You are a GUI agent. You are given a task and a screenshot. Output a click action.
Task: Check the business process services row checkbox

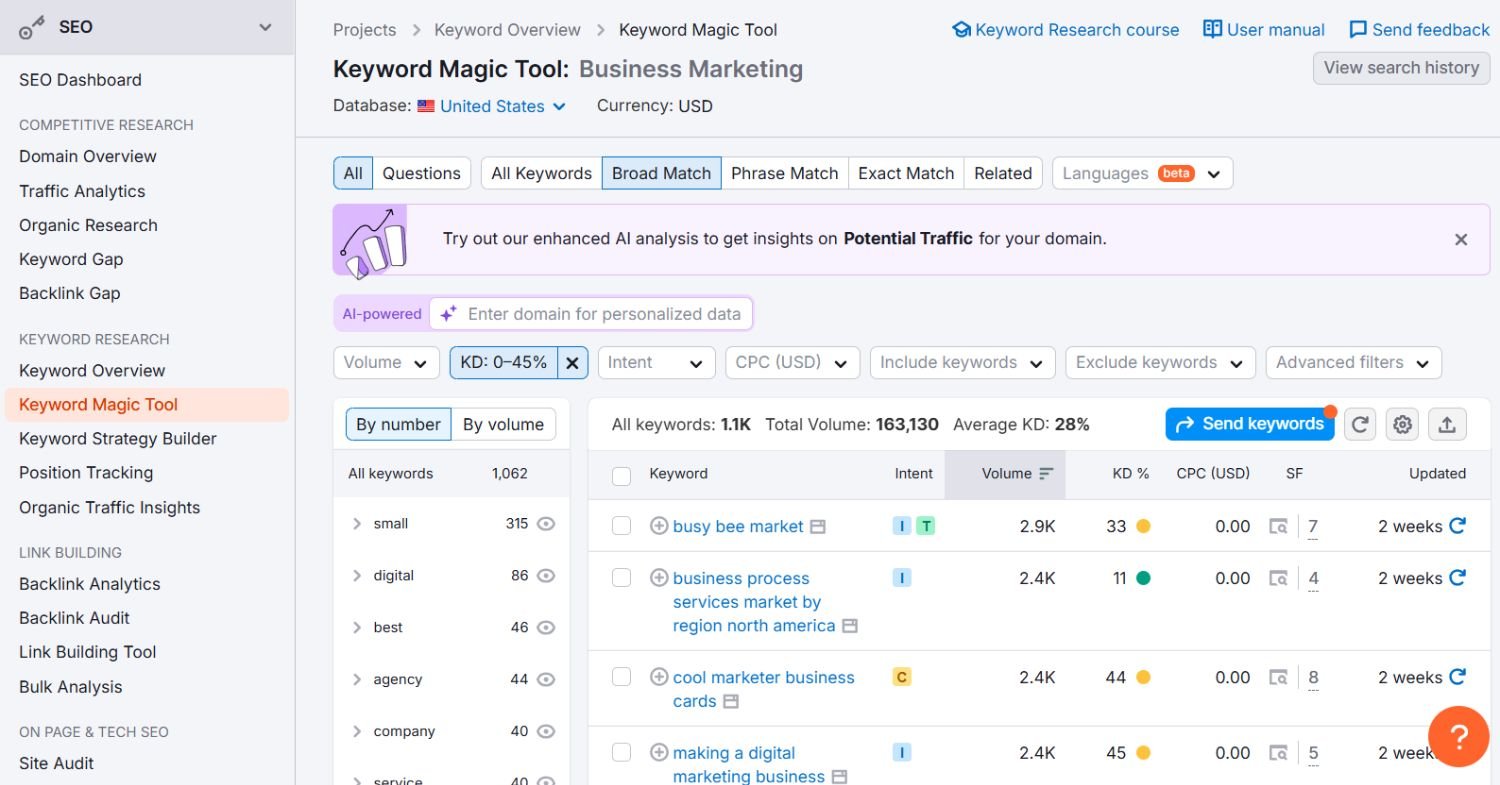pos(621,578)
